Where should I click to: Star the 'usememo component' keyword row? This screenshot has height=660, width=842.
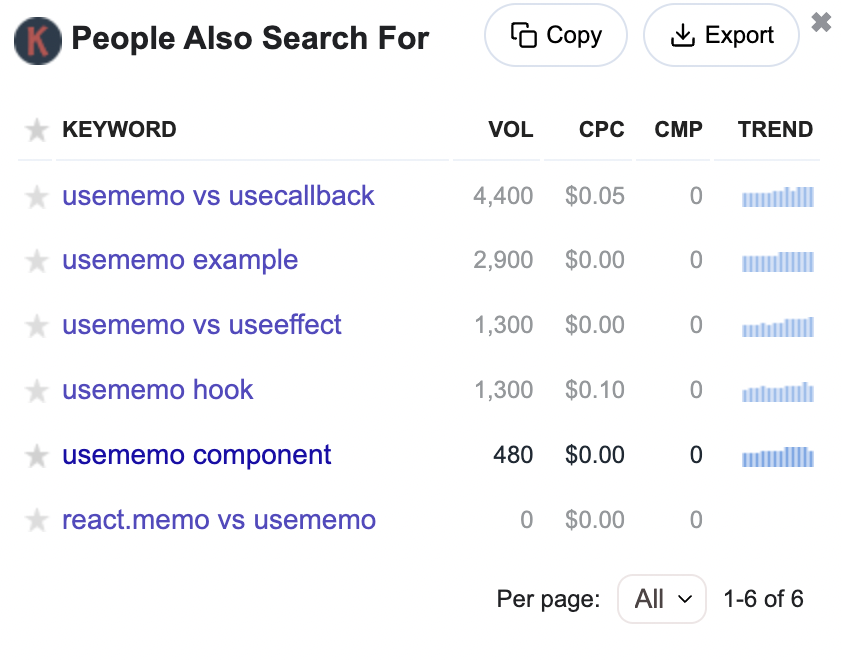point(37,457)
